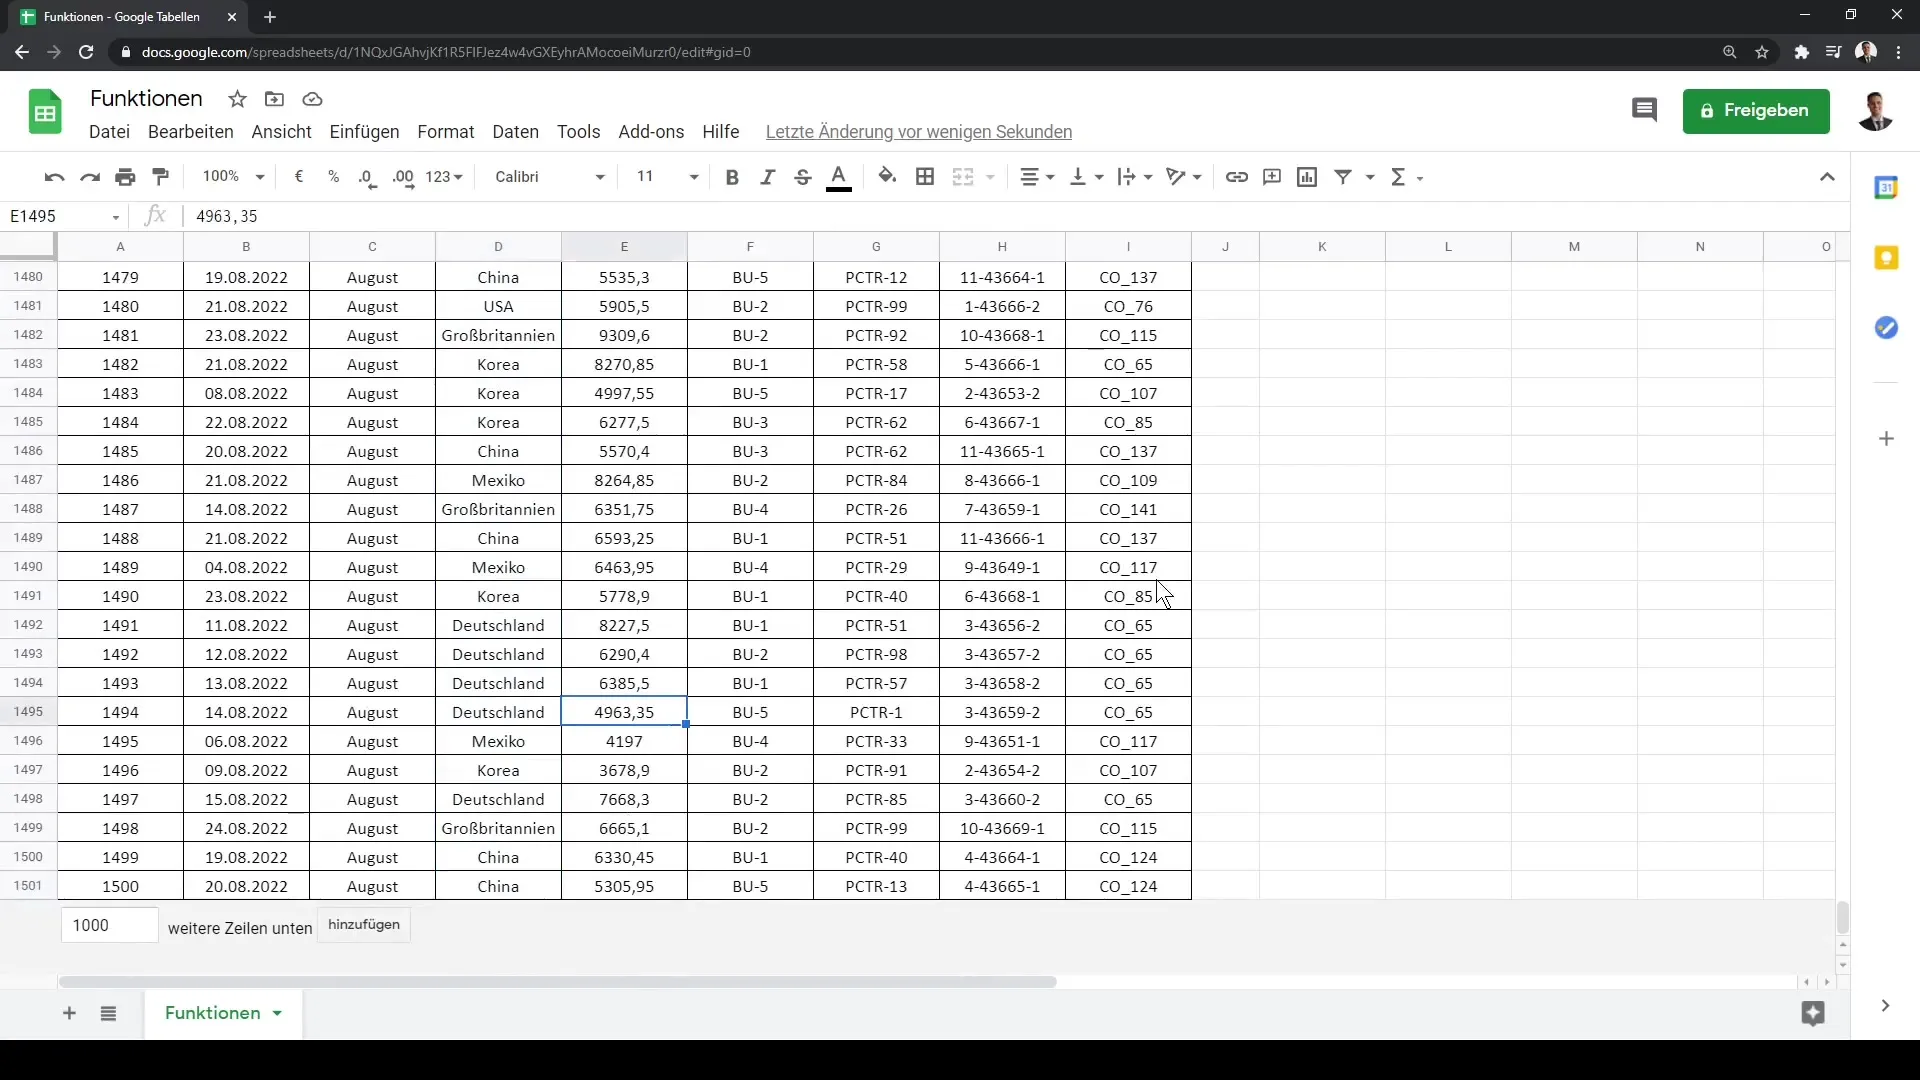Image resolution: width=1920 pixels, height=1080 pixels.
Task: Click Letzte Änderung vor wenigen Sekunden link
Action: [918, 132]
